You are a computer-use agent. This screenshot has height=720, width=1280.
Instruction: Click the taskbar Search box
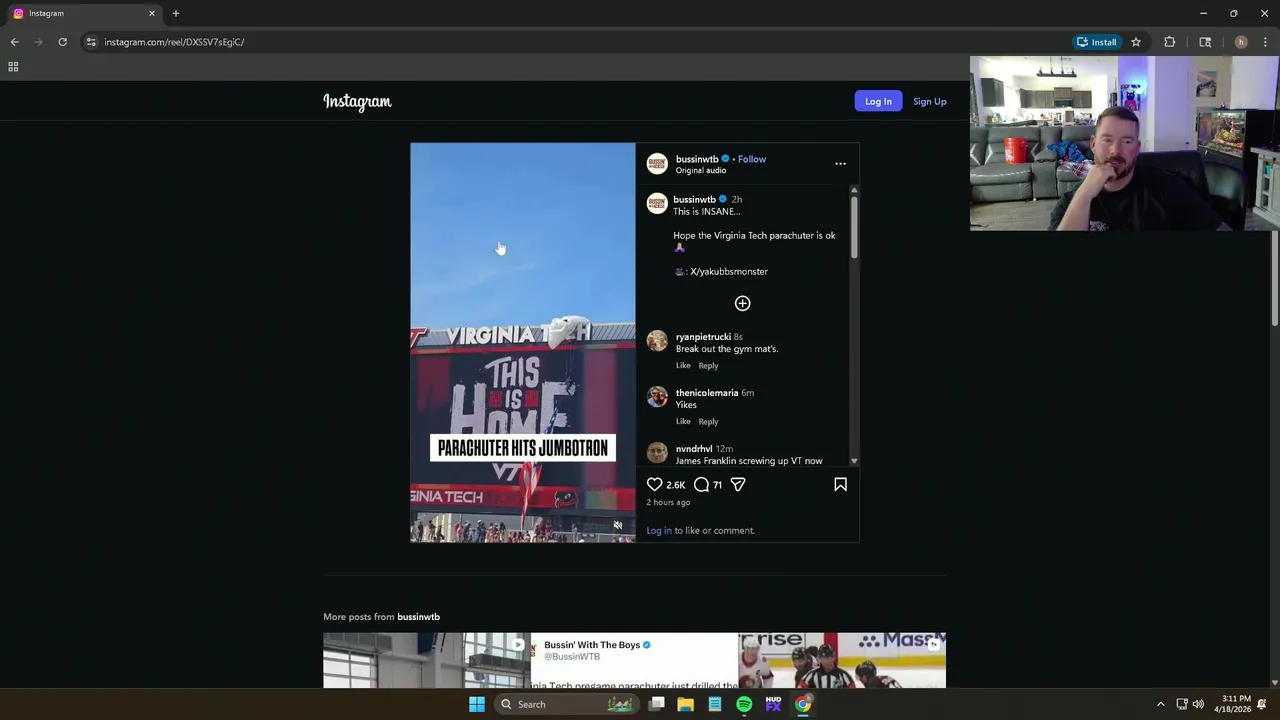click(x=565, y=704)
